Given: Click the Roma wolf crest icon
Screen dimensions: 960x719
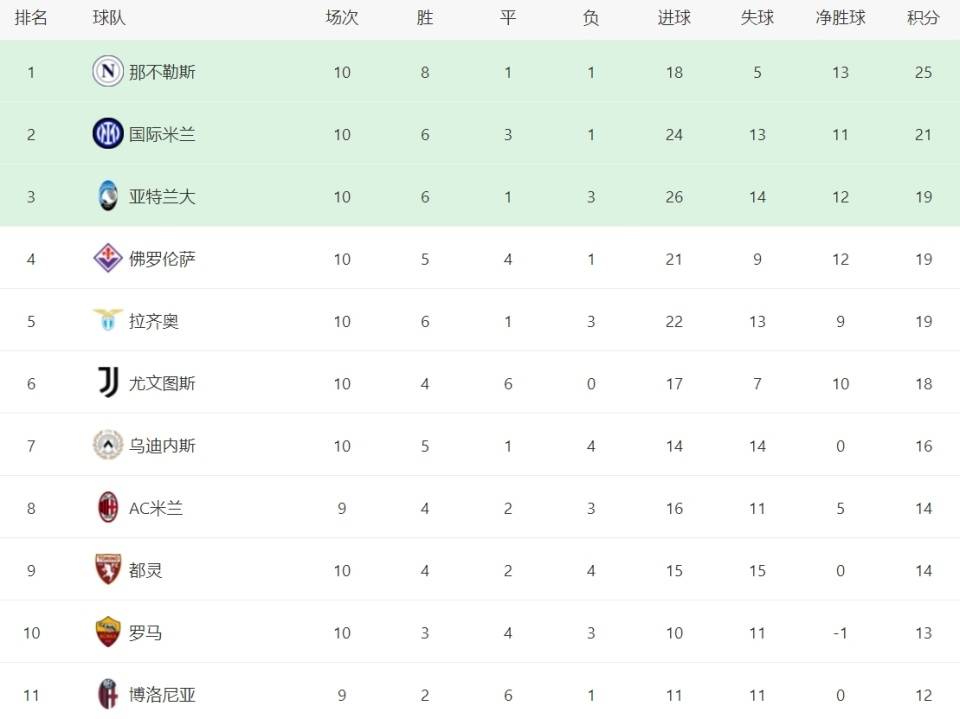Looking at the screenshot, I should pos(108,632).
